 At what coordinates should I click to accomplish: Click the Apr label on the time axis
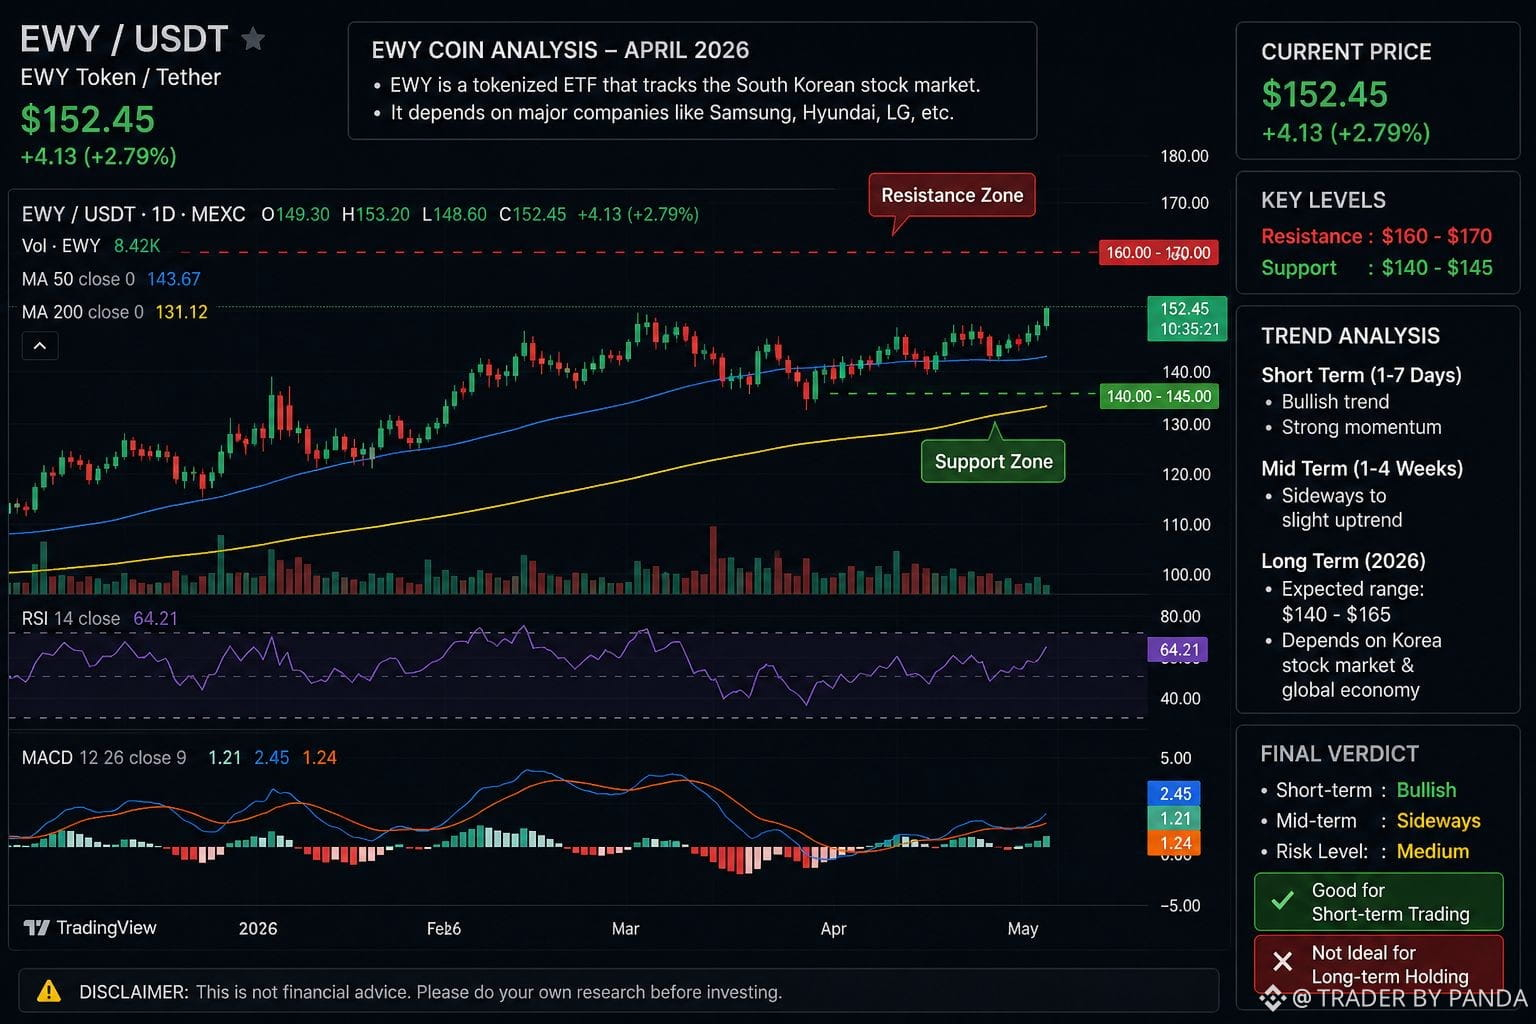(x=833, y=928)
